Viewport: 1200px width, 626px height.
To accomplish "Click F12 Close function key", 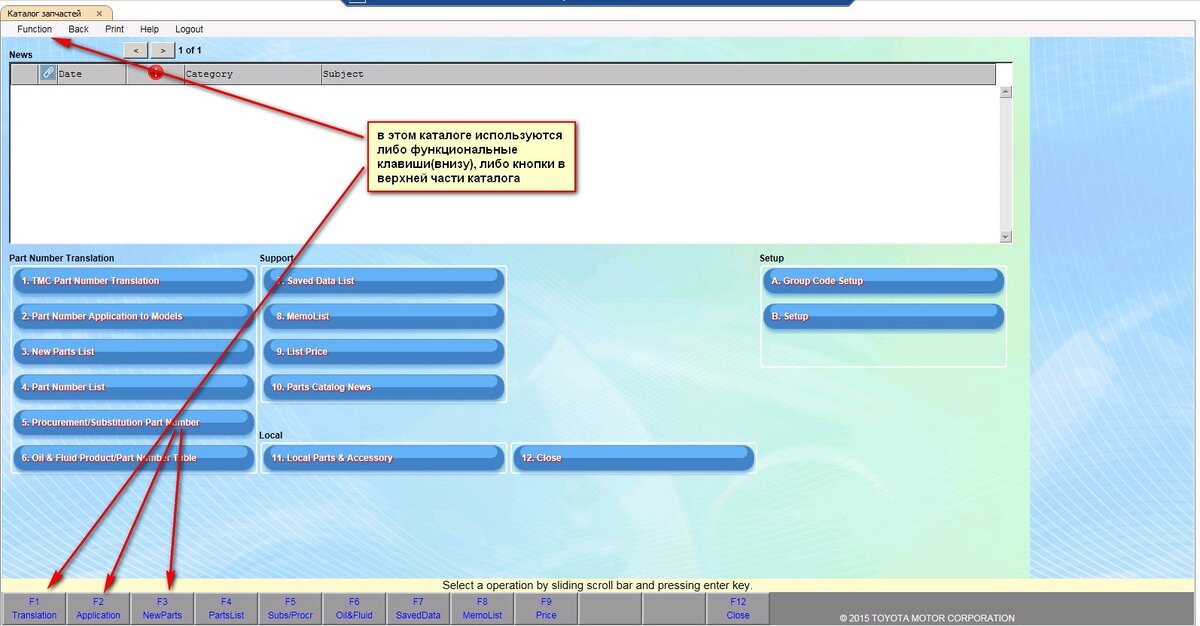I will 738,608.
